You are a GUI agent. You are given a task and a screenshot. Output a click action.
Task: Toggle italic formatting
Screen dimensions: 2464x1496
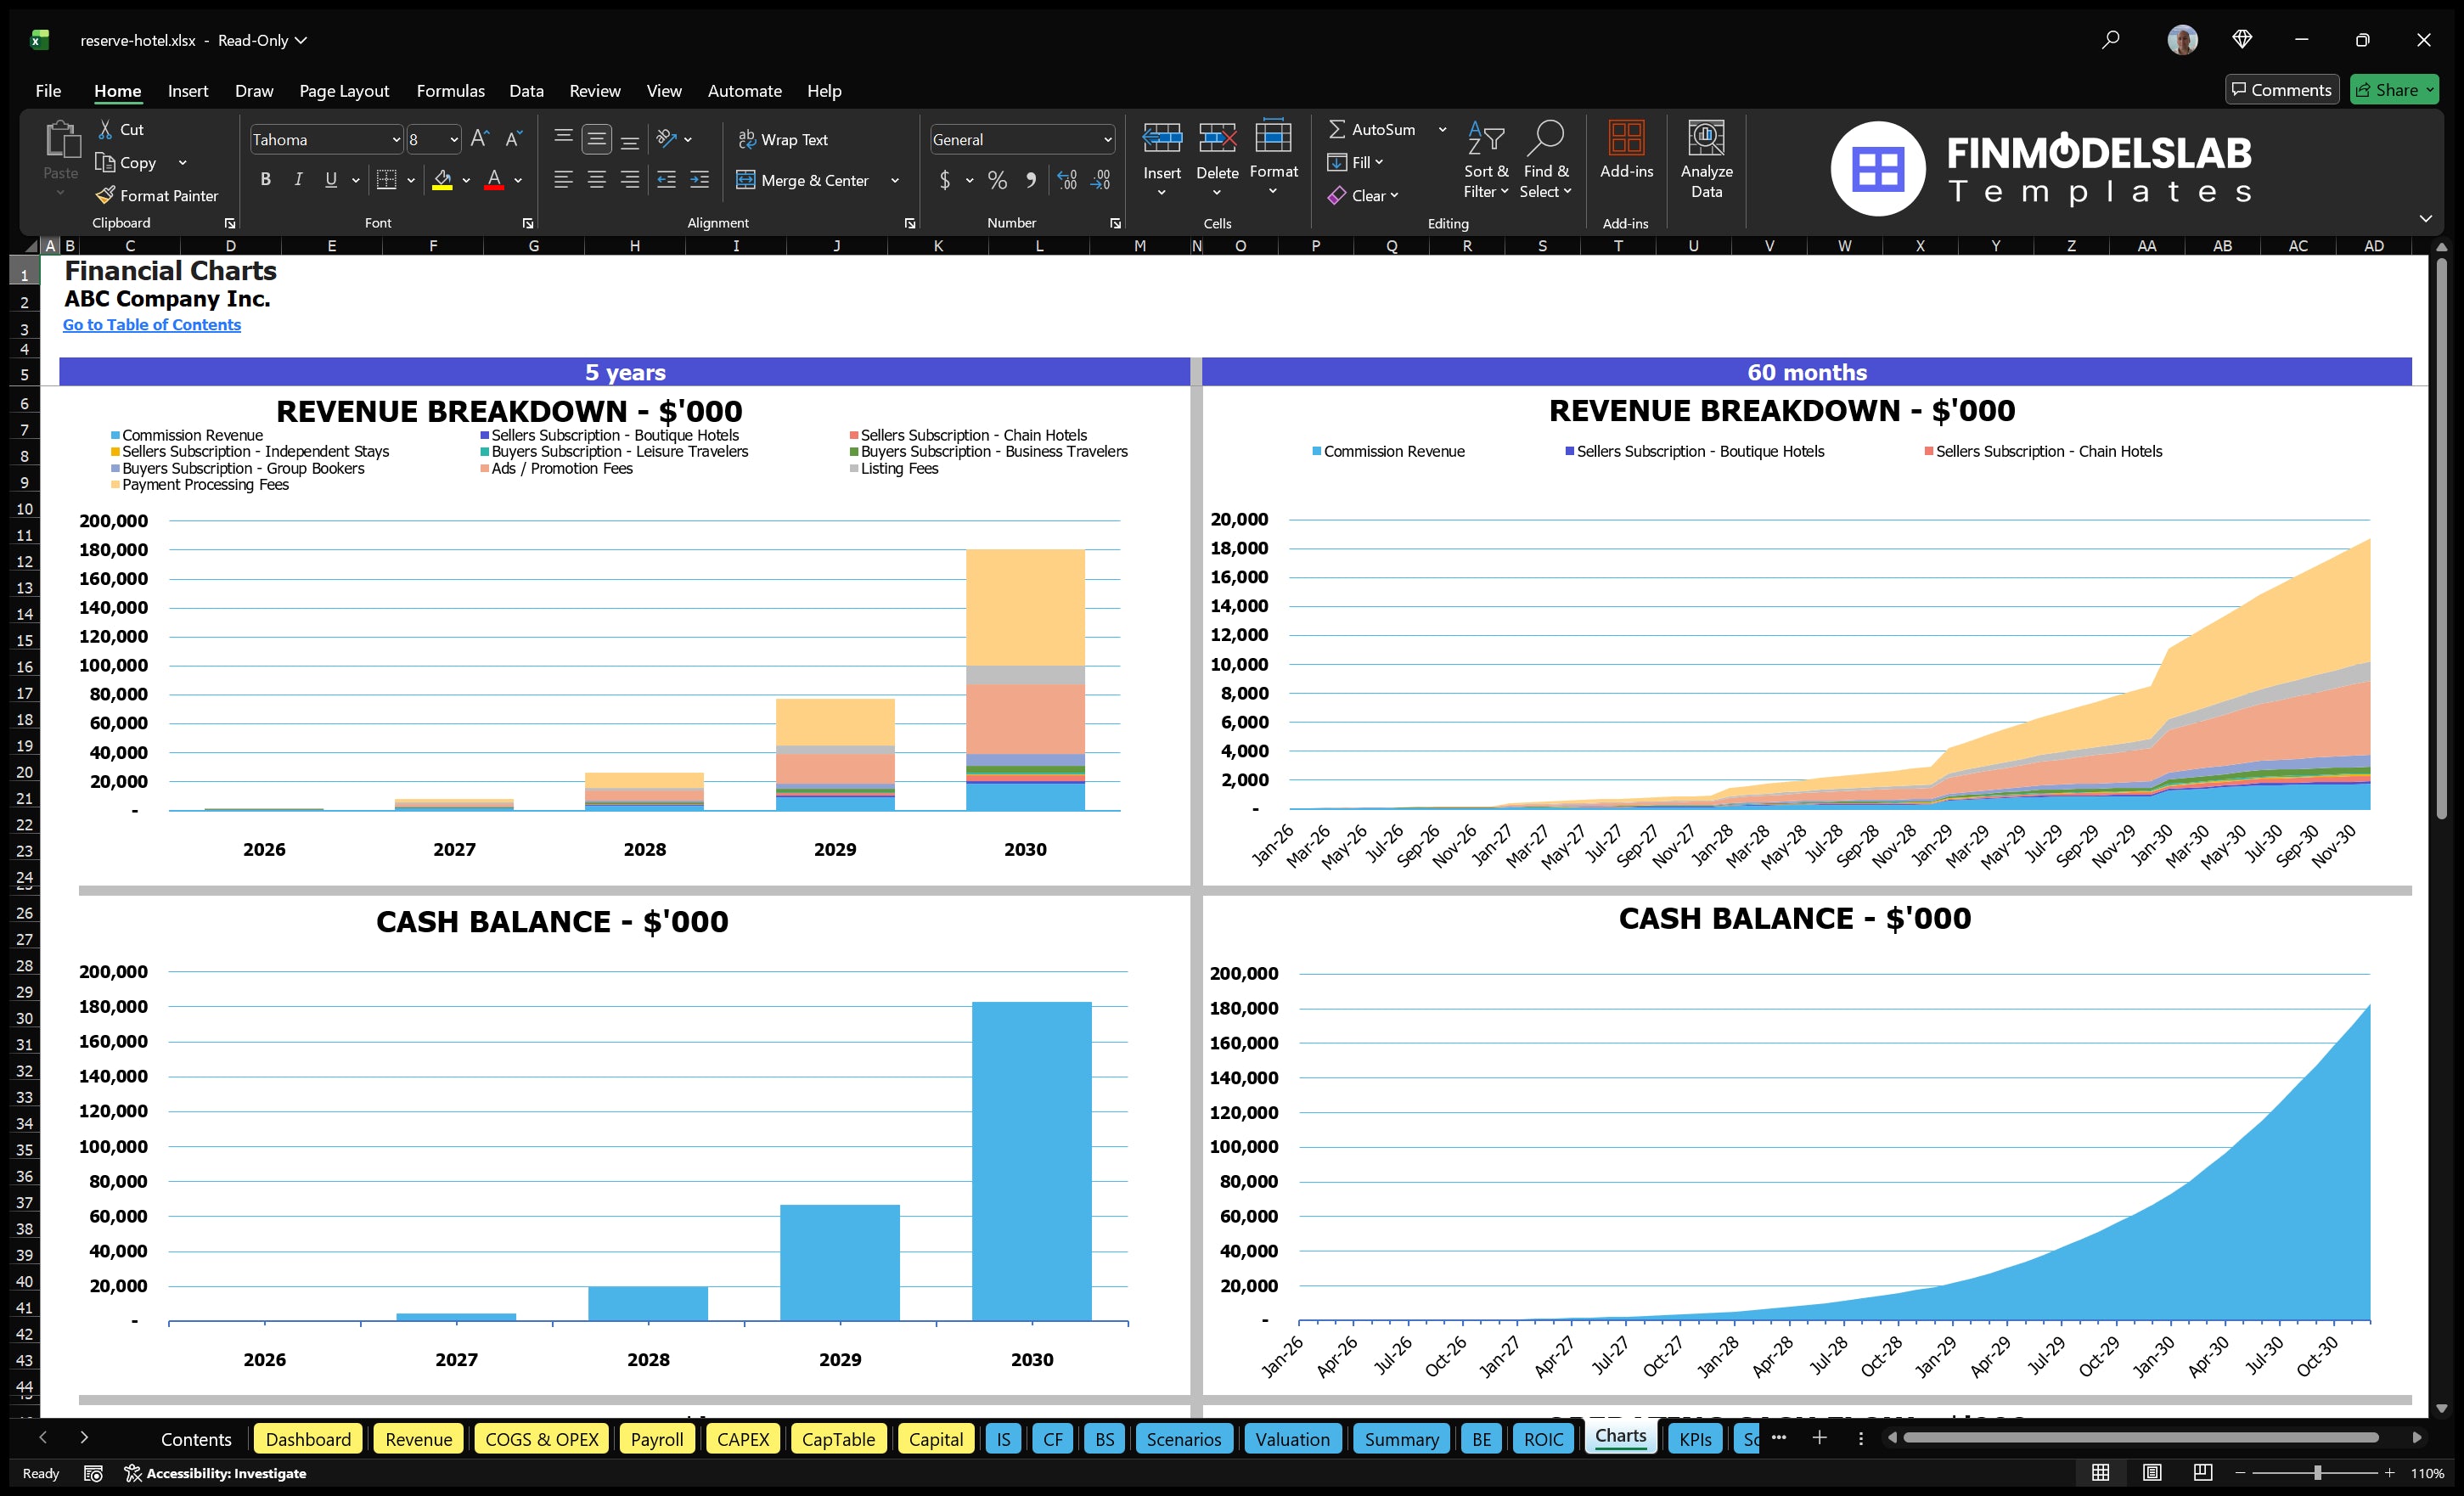click(x=297, y=180)
